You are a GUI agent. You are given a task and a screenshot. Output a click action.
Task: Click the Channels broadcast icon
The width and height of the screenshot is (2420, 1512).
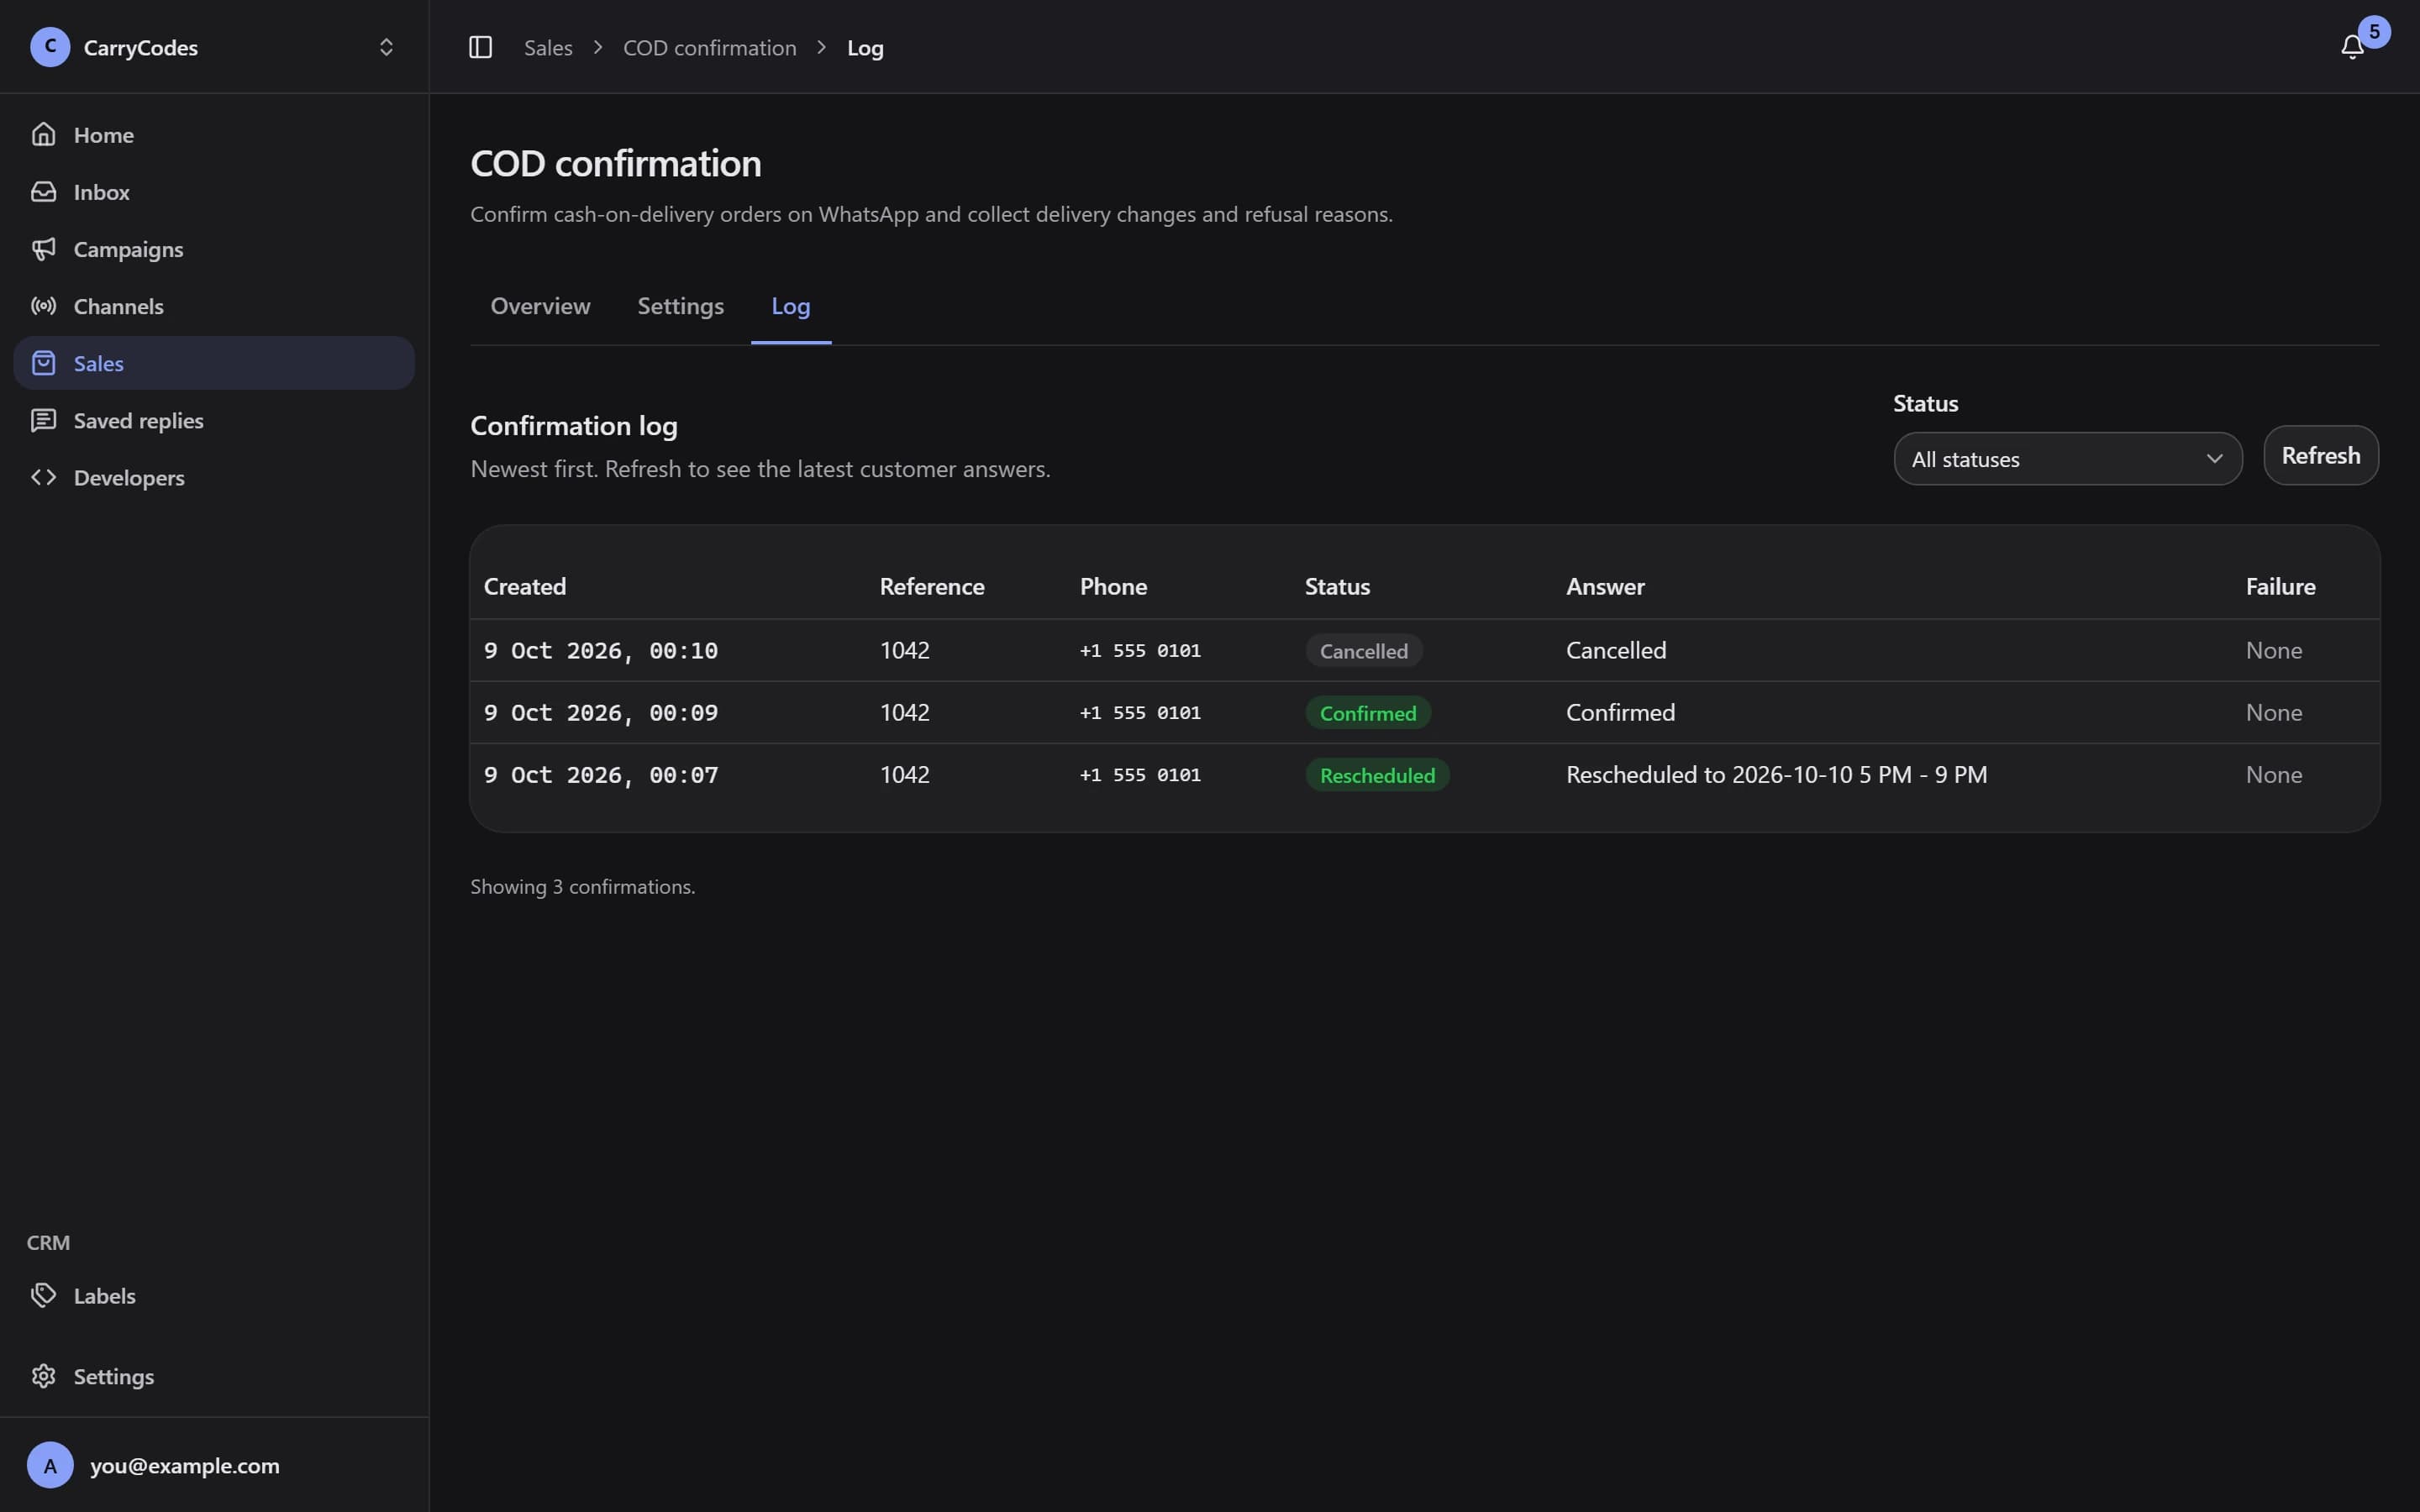[43, 305]
